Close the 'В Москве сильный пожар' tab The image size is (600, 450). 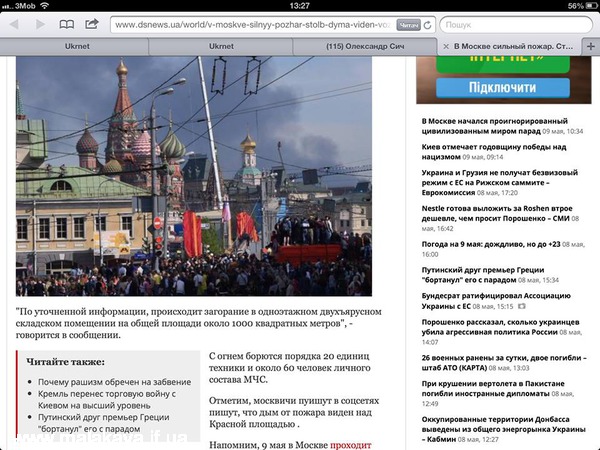(446, 46)
